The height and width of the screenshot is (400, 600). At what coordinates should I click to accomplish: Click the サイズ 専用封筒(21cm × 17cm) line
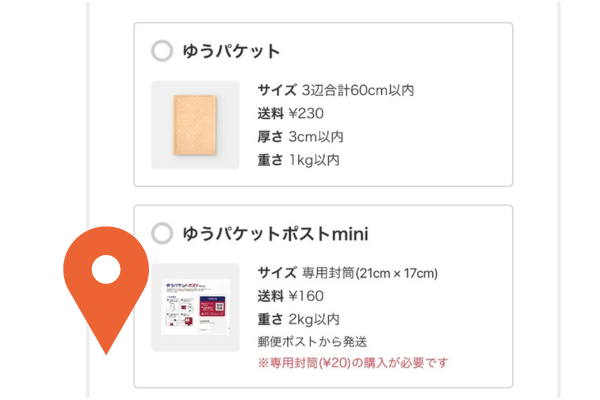click(x=347, y=273)
